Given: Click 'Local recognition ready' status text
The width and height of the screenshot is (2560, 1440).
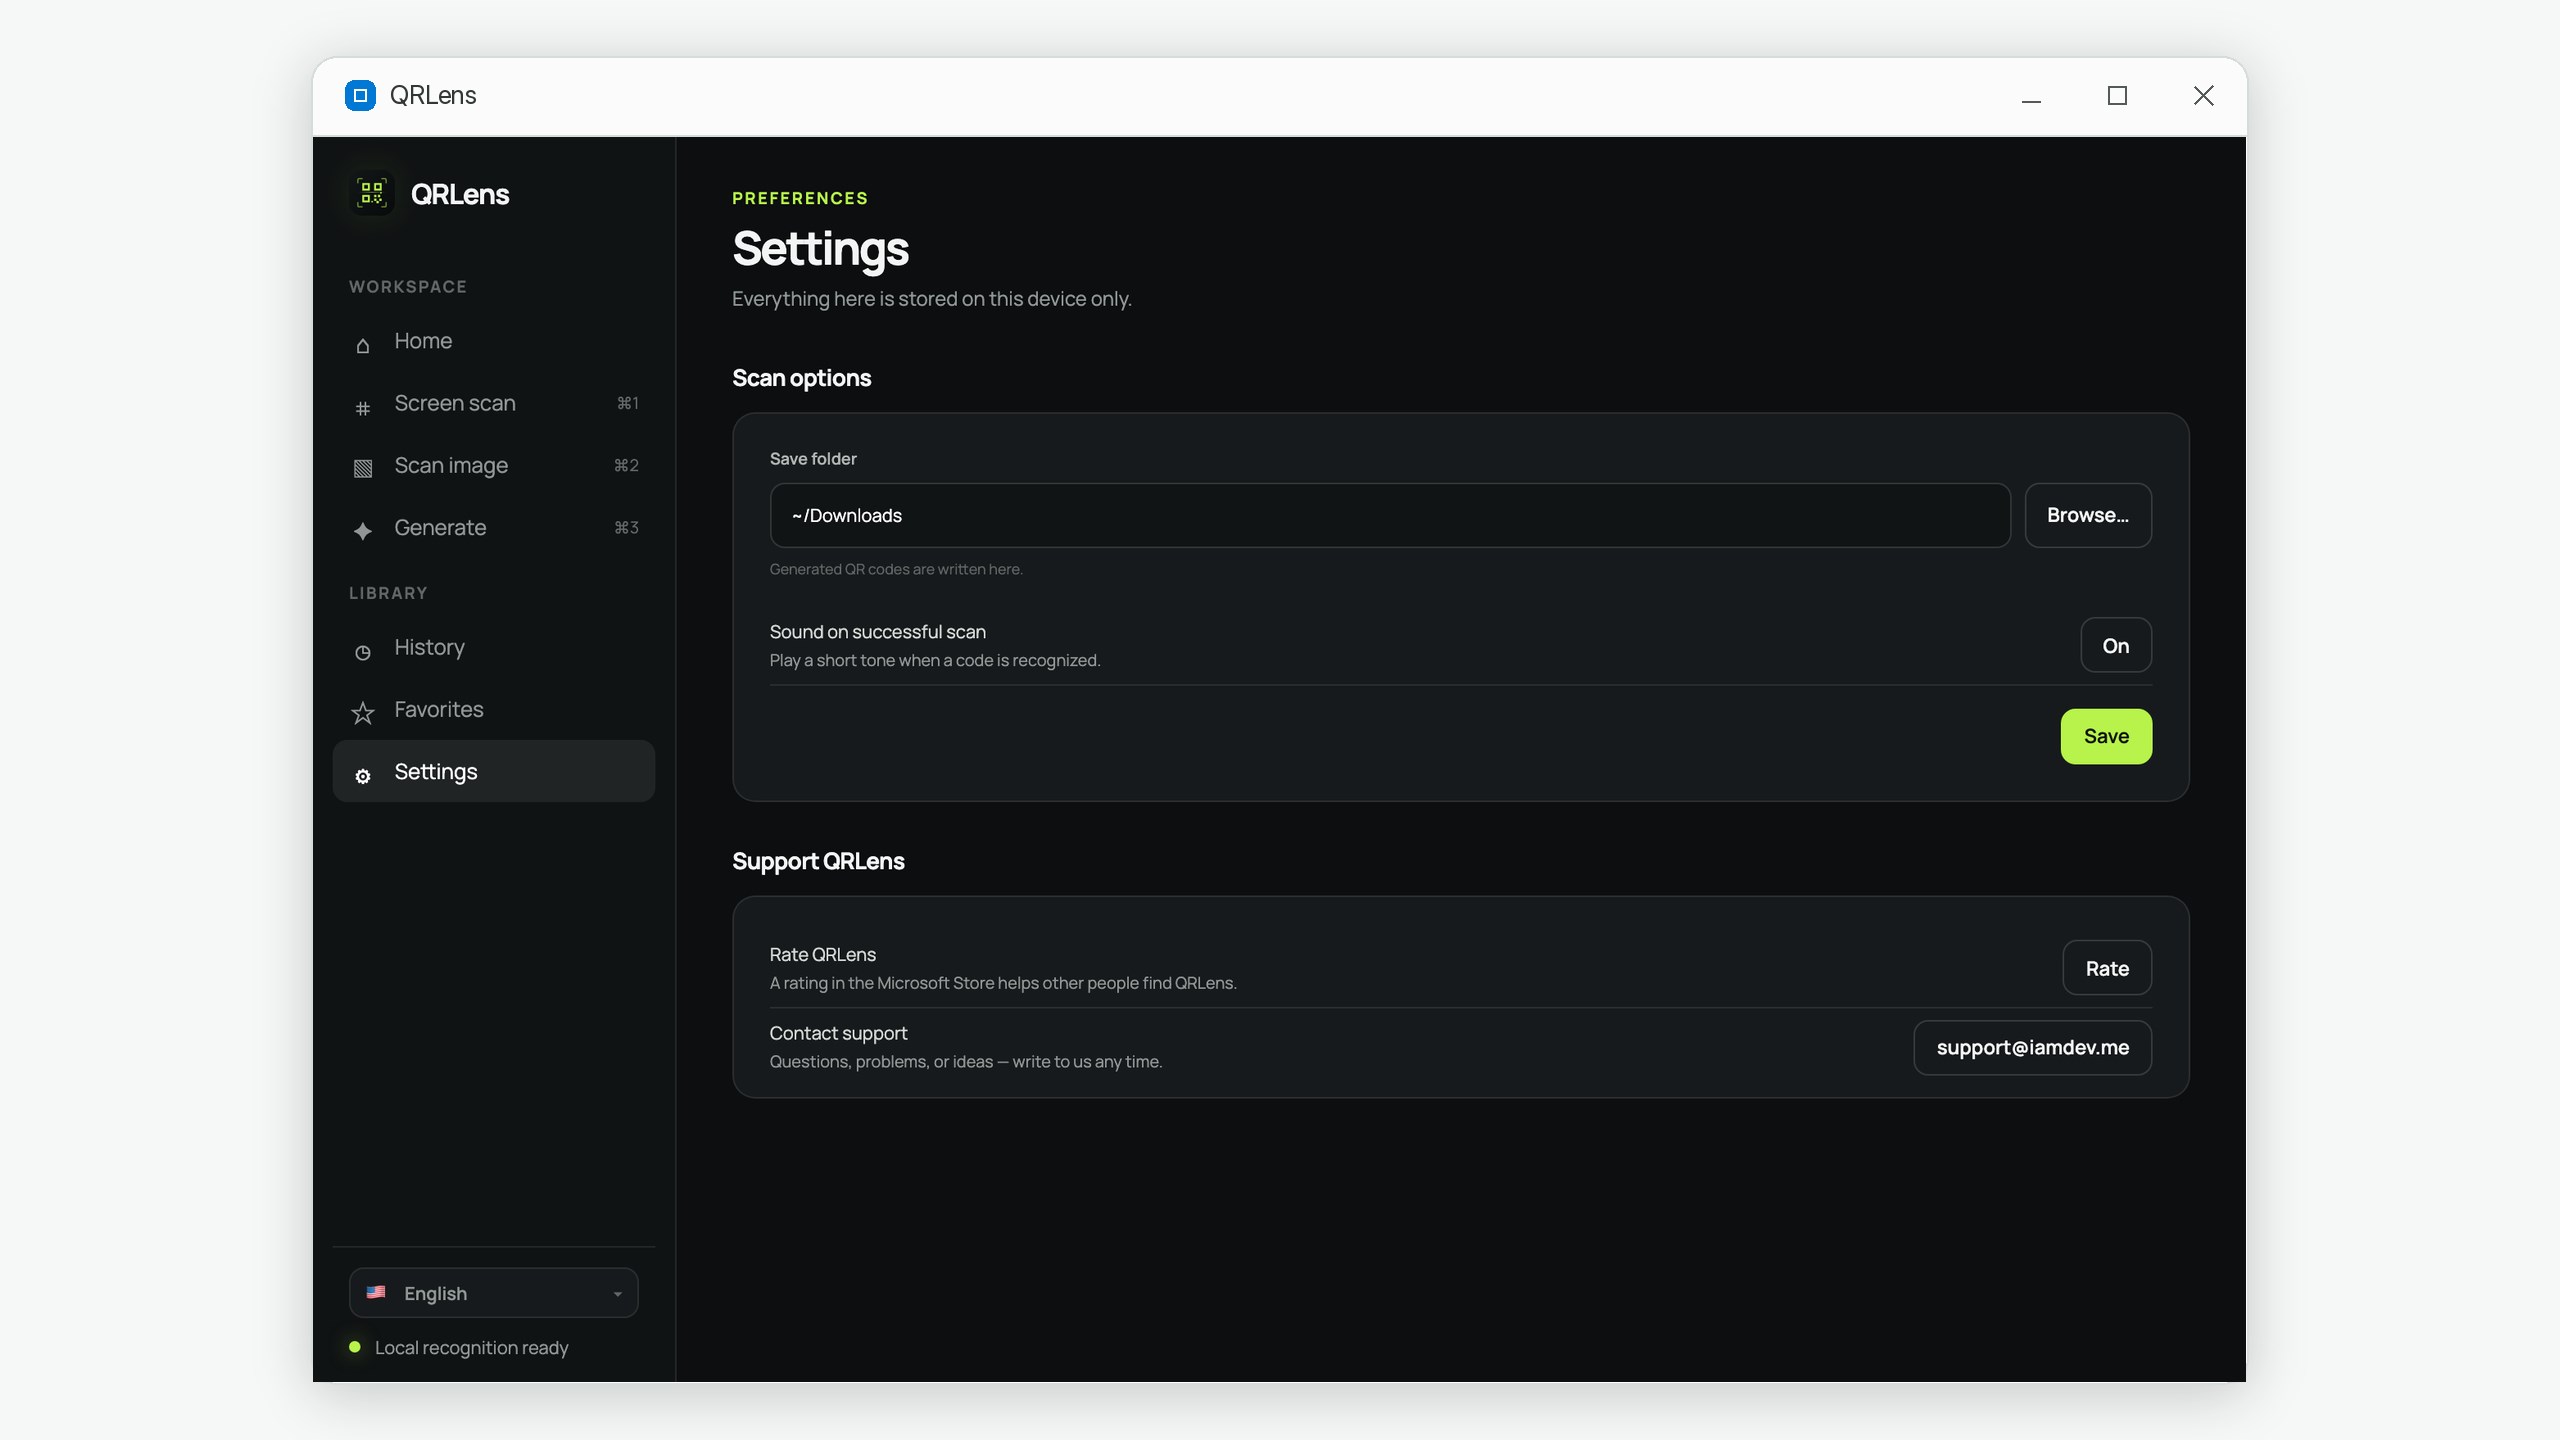Looking at the screenshot, I should pos(471,1347).
